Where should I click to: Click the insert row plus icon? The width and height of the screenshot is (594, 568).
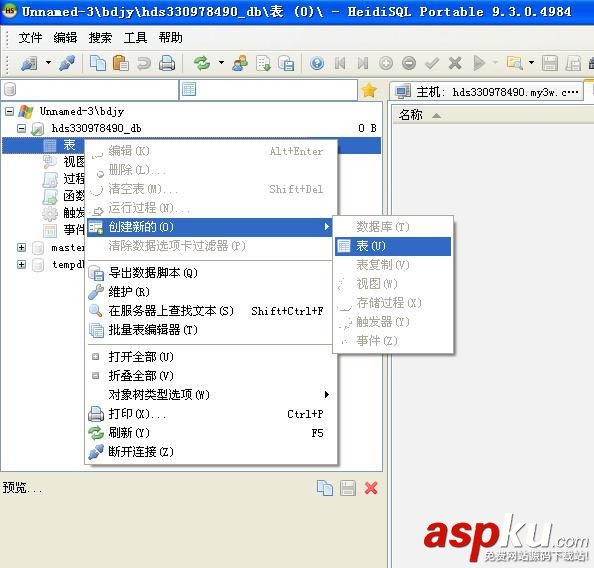(x=386, y=63)
